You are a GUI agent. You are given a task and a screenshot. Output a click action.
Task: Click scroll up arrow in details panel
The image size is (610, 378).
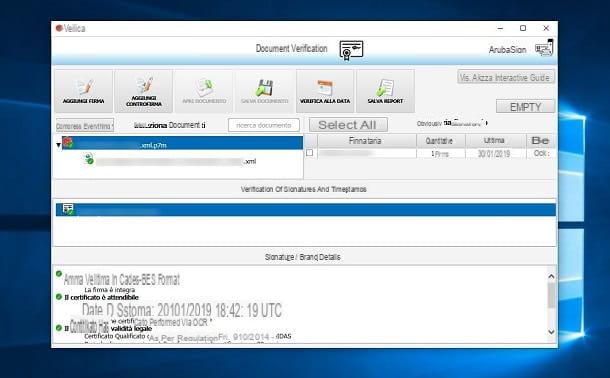pos(551,276)
